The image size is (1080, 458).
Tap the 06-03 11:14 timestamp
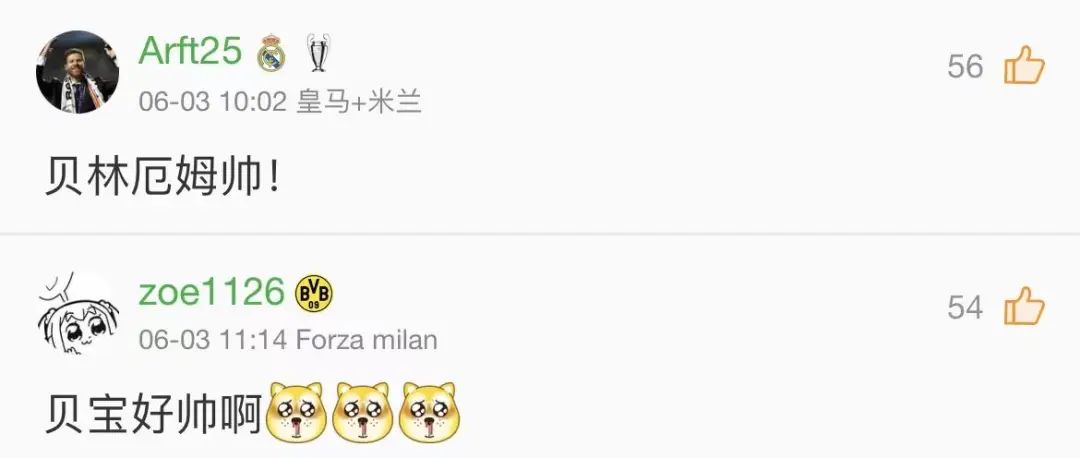click(212, 340)
